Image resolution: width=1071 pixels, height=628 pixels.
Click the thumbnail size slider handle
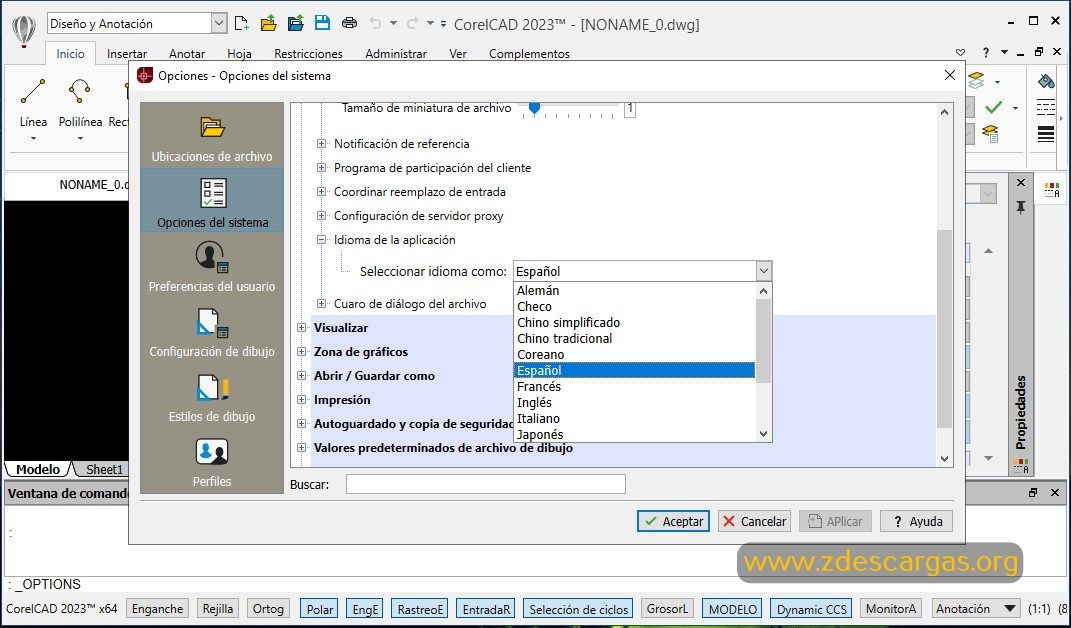(534, 108)
